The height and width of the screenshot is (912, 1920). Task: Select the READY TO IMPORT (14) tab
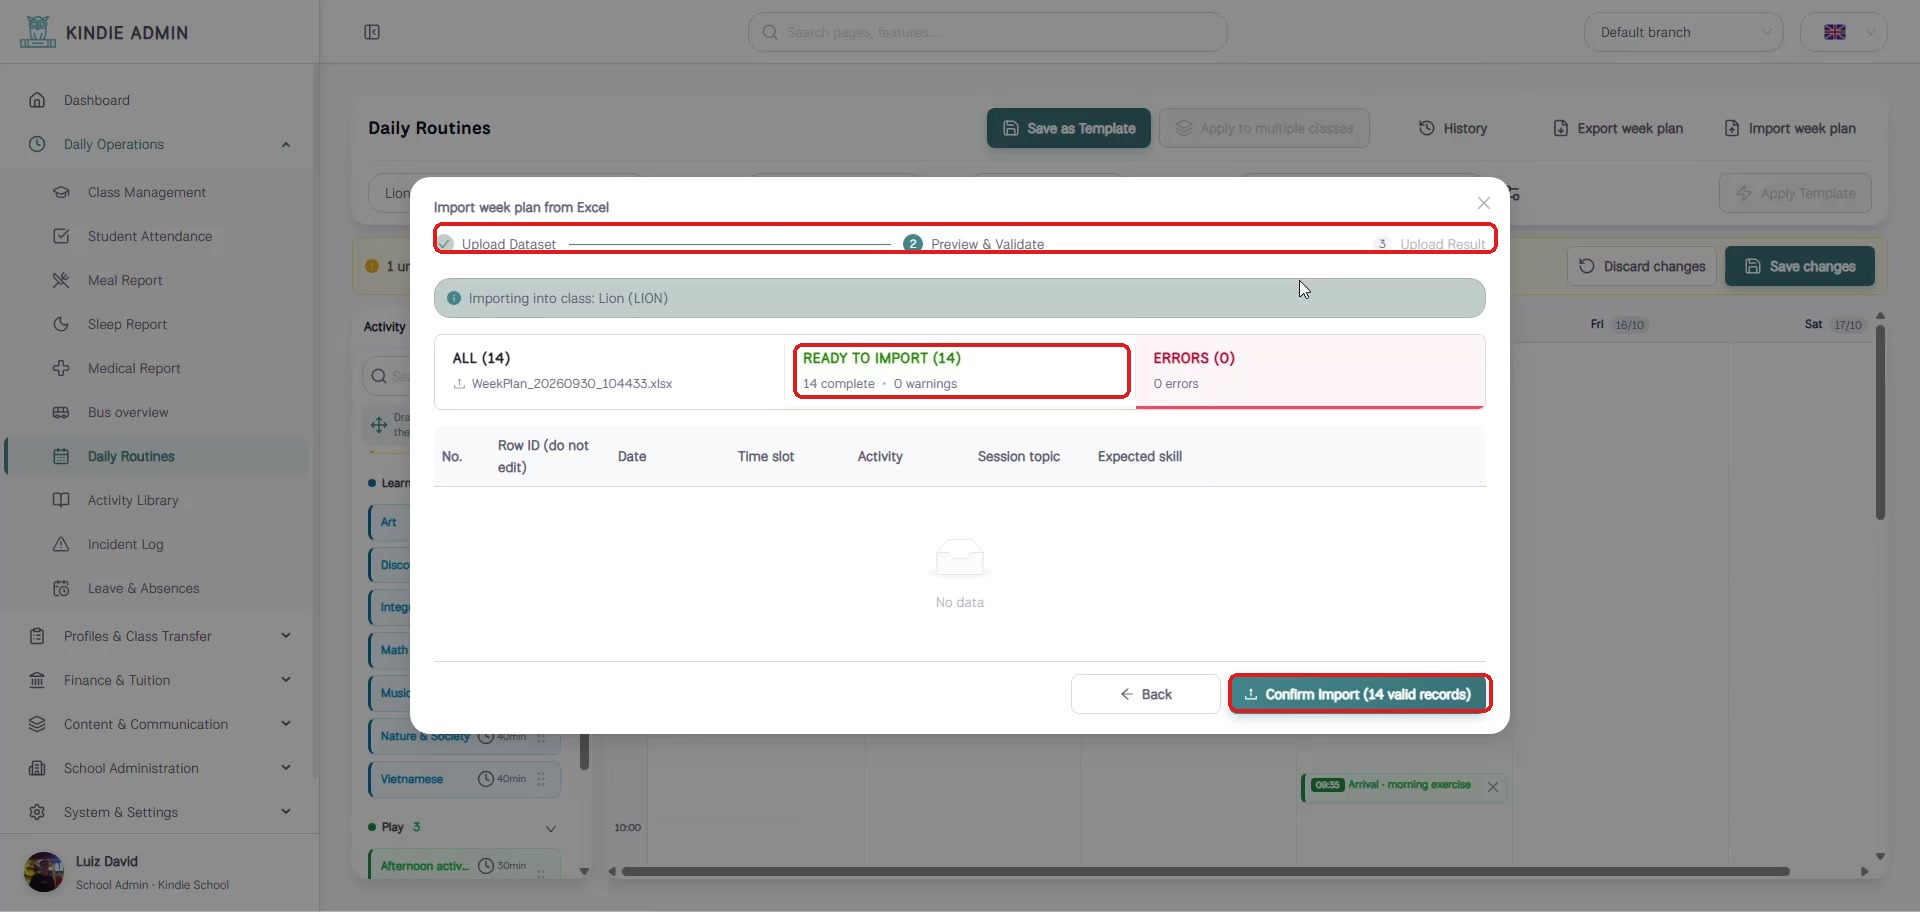click(961, 371)
